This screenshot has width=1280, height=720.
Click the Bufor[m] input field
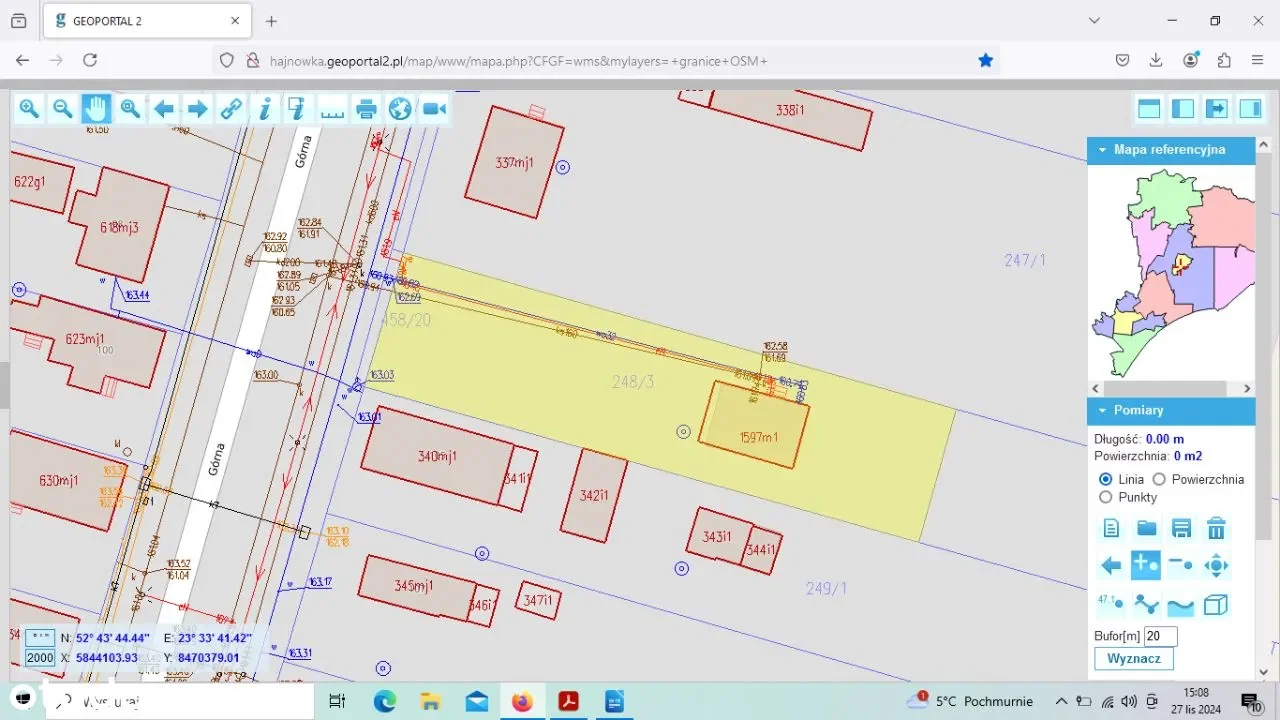tap(1160, 636)
